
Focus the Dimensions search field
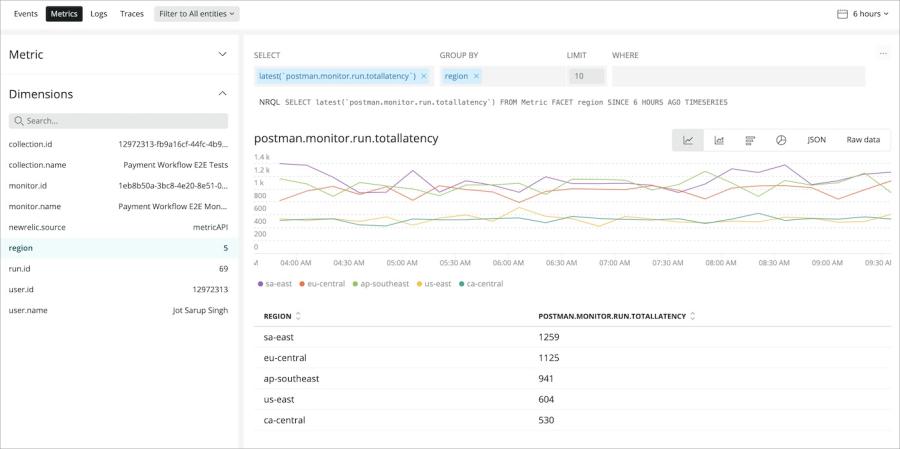click(118, 121)
